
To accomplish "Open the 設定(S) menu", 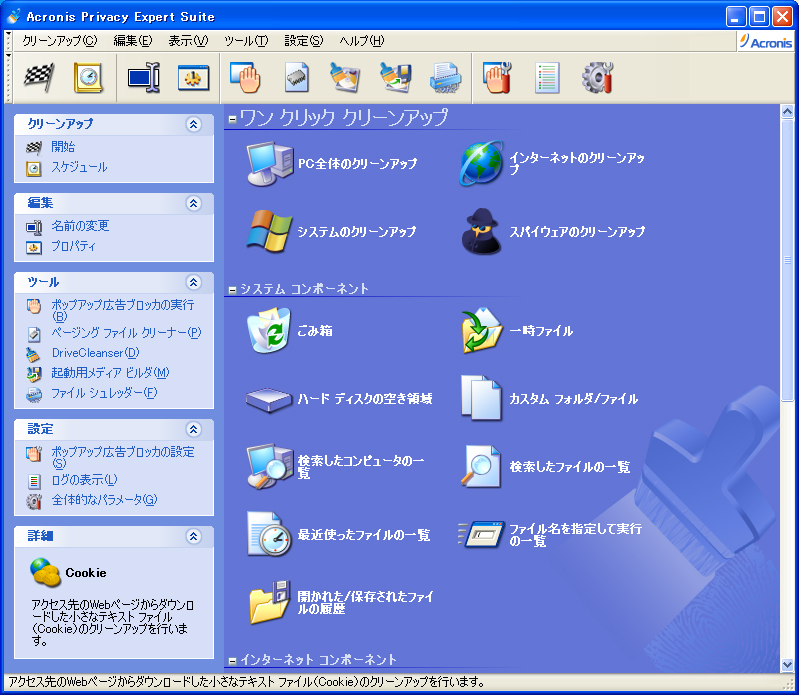I will (x=304, y=41).
